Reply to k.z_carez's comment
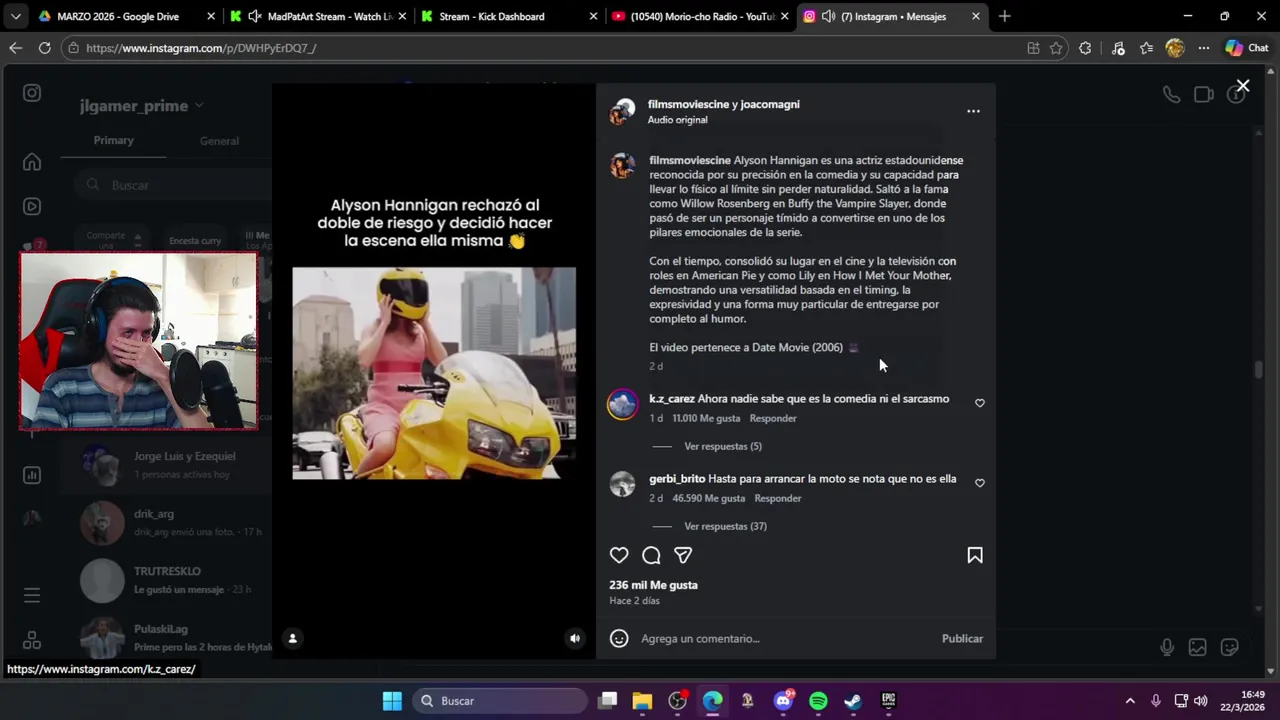The width and height of the screenshot is (1280, 720). 773,418
